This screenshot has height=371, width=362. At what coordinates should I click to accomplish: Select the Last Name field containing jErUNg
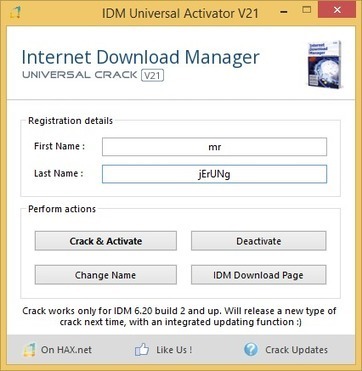click(214, 174)
